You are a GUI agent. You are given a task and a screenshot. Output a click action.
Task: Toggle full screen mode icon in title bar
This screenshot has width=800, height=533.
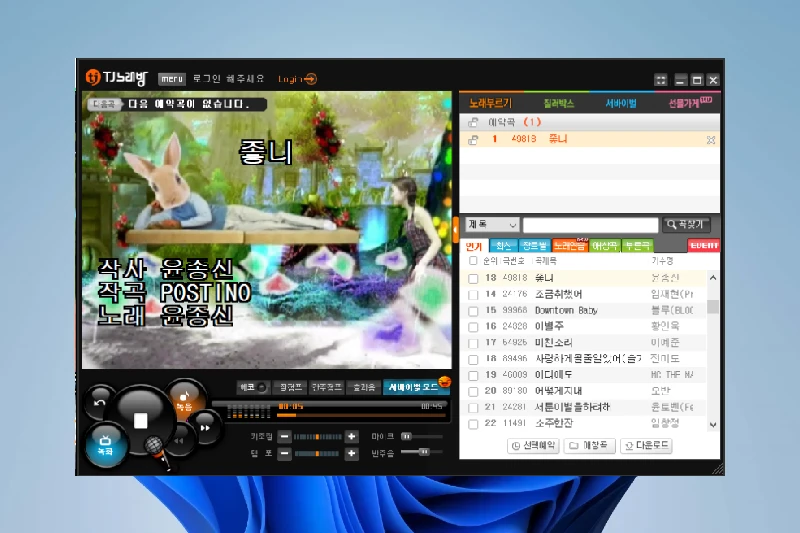[x=661, y=80]
